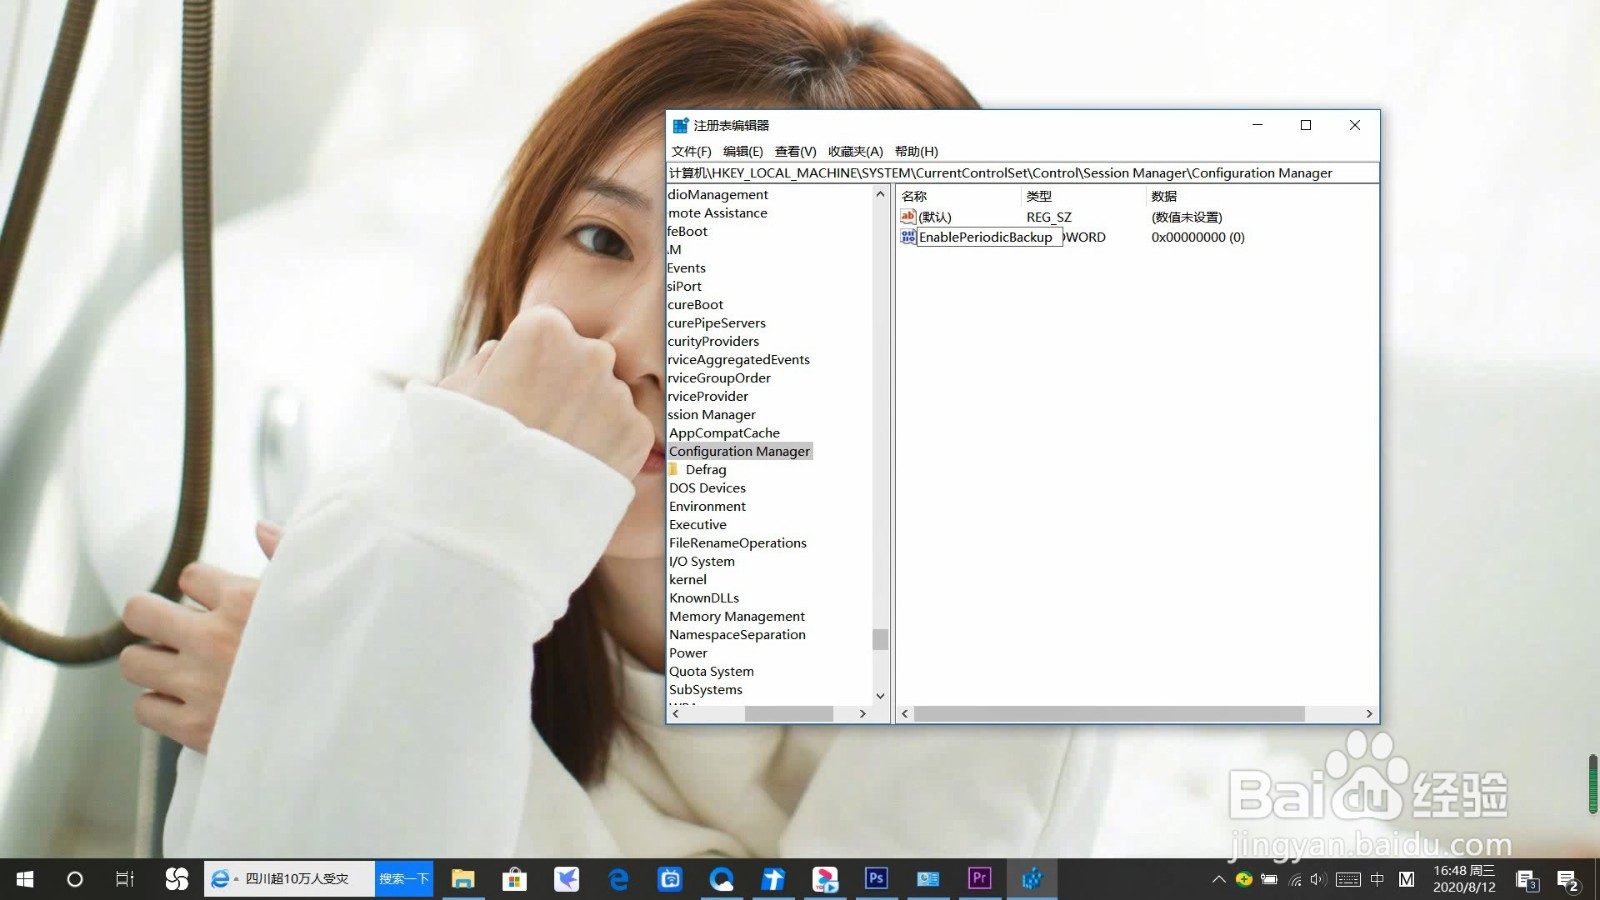Image resolution: width=1600 pixels, height=900 pixels.
Task: Open the notification center with badge 2
Action: [1567, 881]
